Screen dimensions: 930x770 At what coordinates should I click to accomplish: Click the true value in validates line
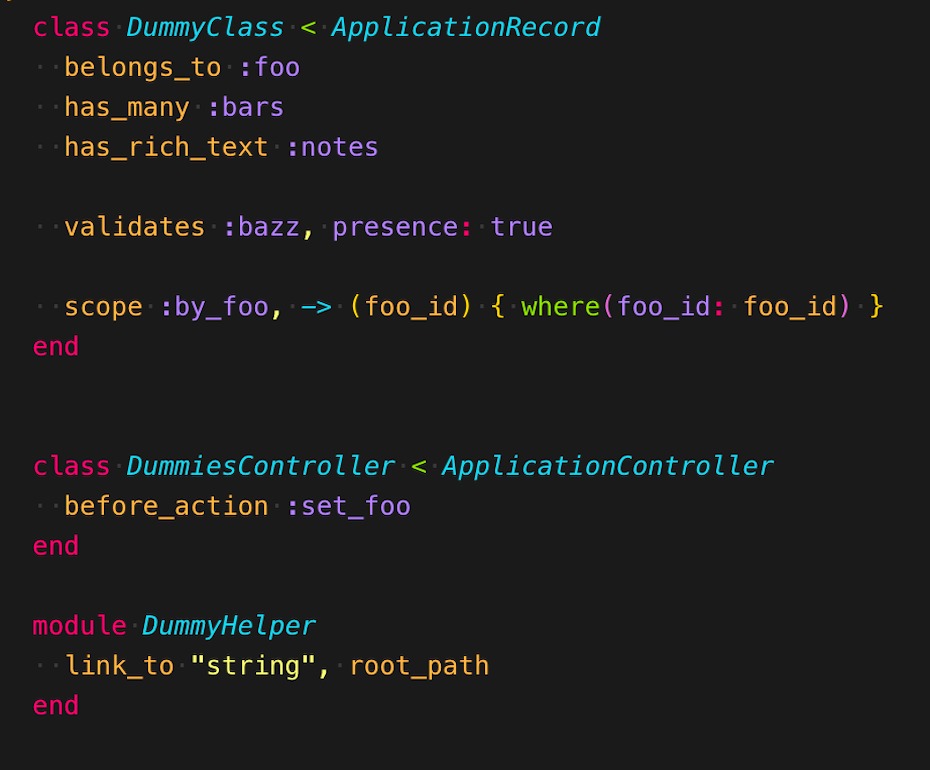tap(521, 227)
